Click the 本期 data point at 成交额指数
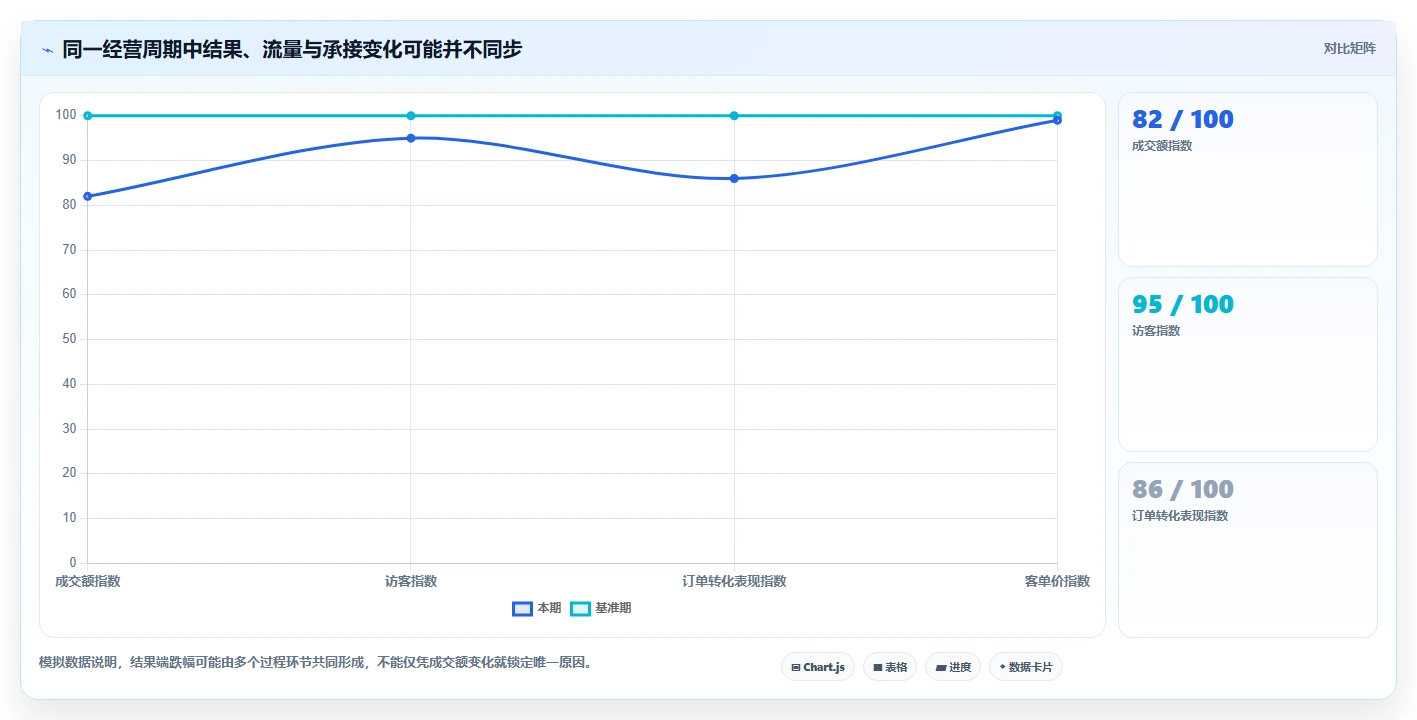The height and width of the screenshot is (720, 1417). 88,196
